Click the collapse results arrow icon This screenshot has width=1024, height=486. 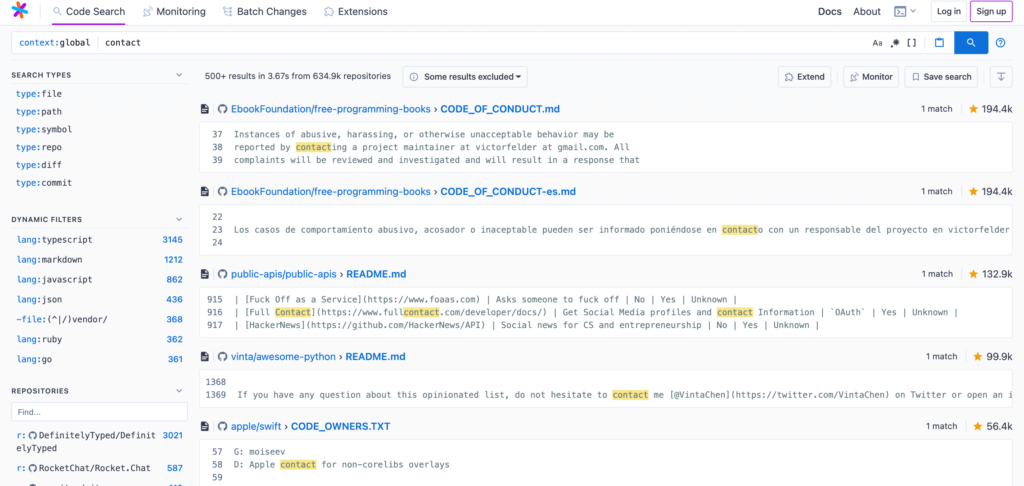(x=1000, y=76)
